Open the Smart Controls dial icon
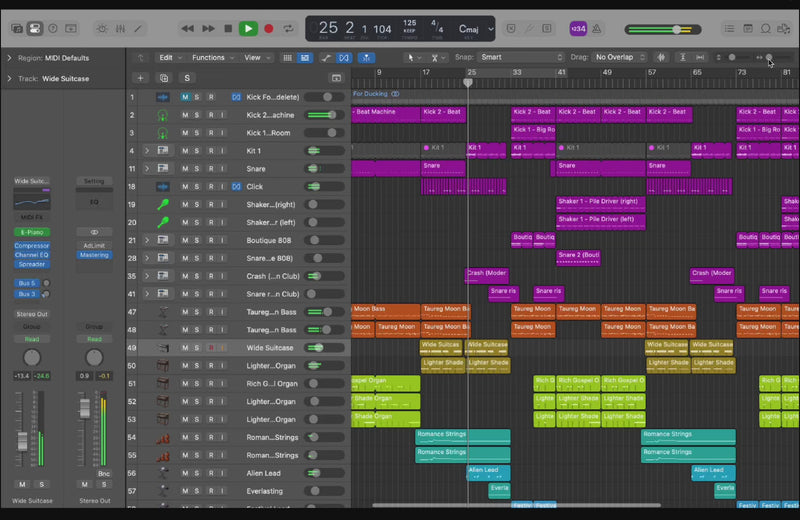The width and height of the screenshot is (800, 520). [102, 29]
